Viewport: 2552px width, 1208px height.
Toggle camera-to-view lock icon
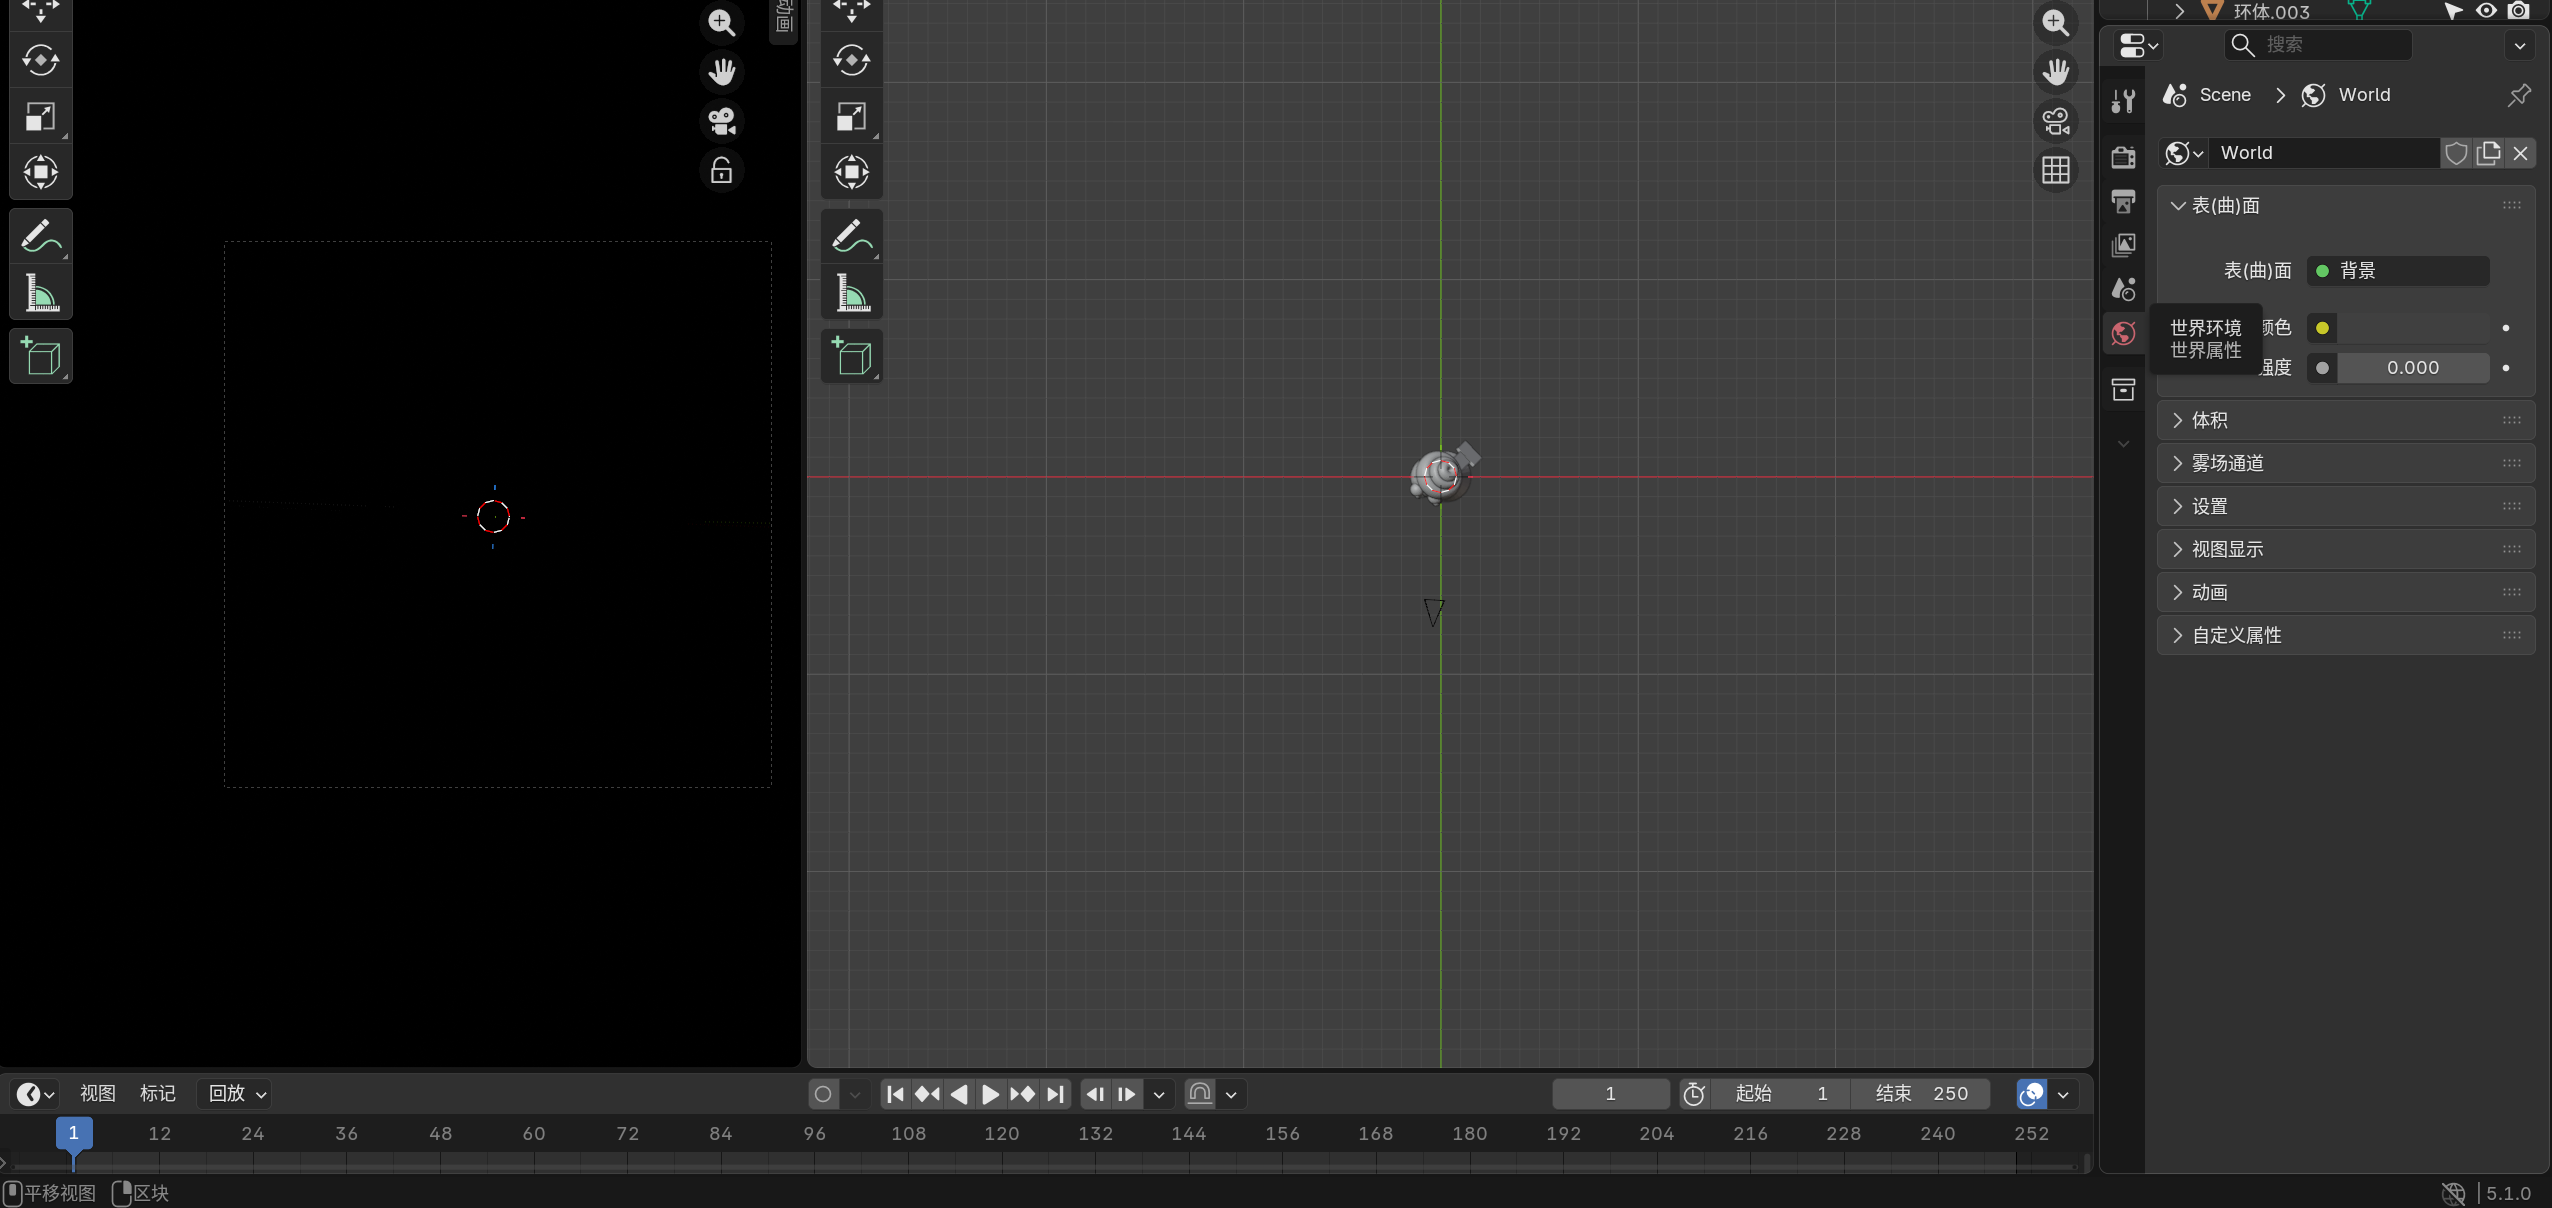[x=721, y=170]
